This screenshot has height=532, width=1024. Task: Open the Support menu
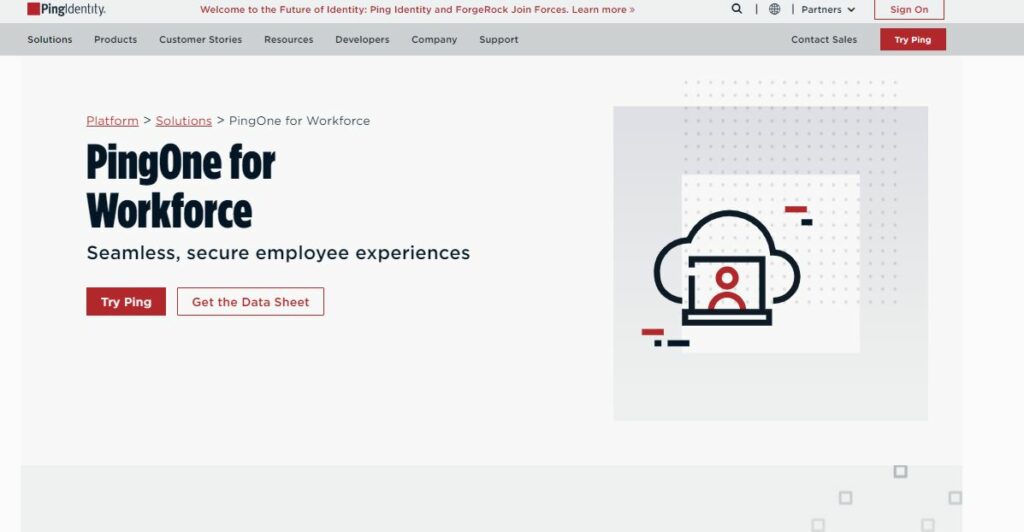coord(499,39)
